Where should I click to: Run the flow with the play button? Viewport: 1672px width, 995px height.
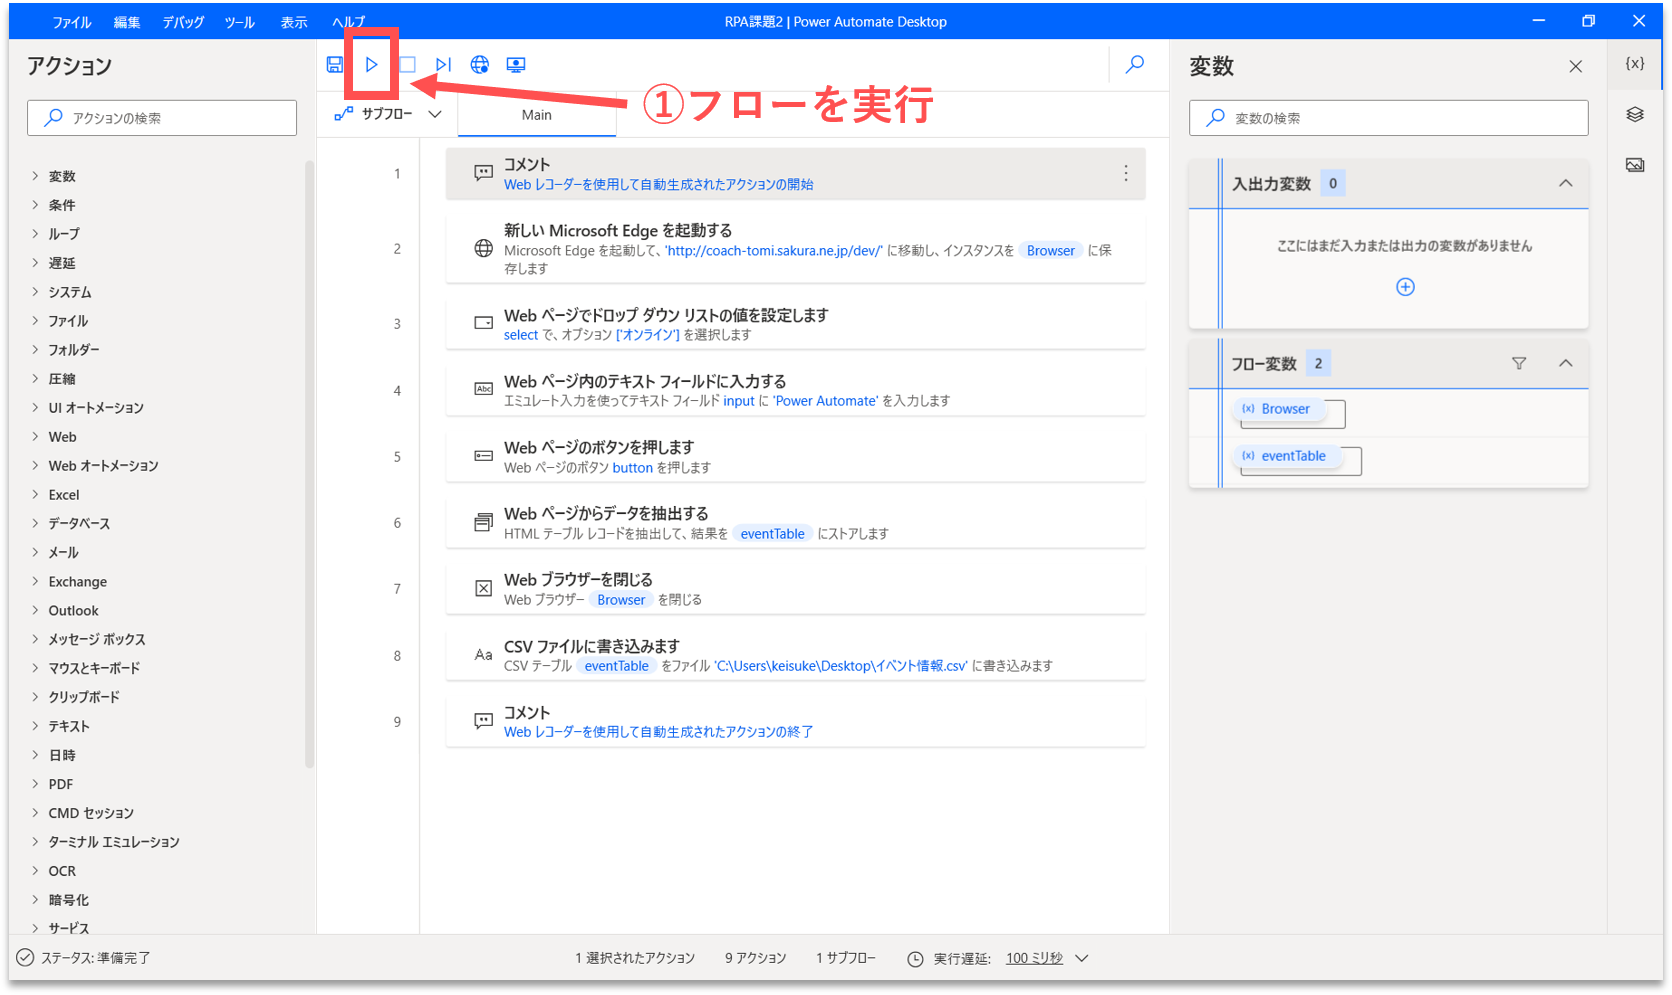tap(371, 65)
